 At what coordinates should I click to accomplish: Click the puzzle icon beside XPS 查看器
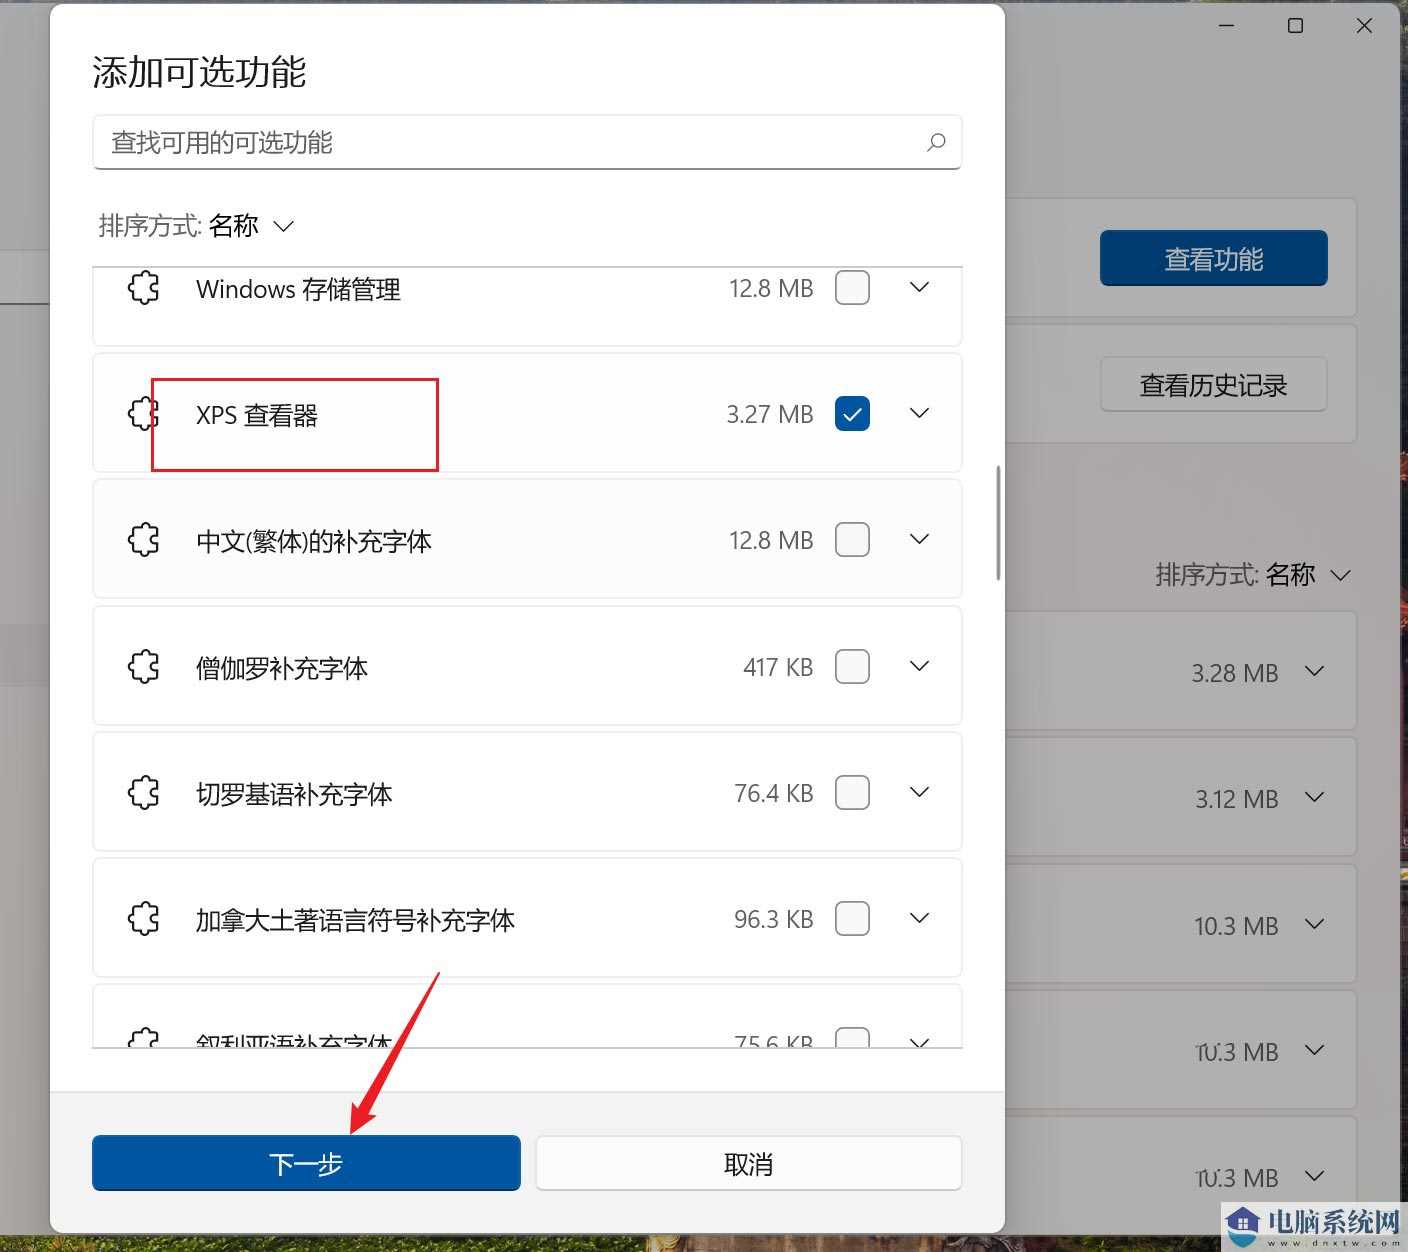(x=144, y=413)
